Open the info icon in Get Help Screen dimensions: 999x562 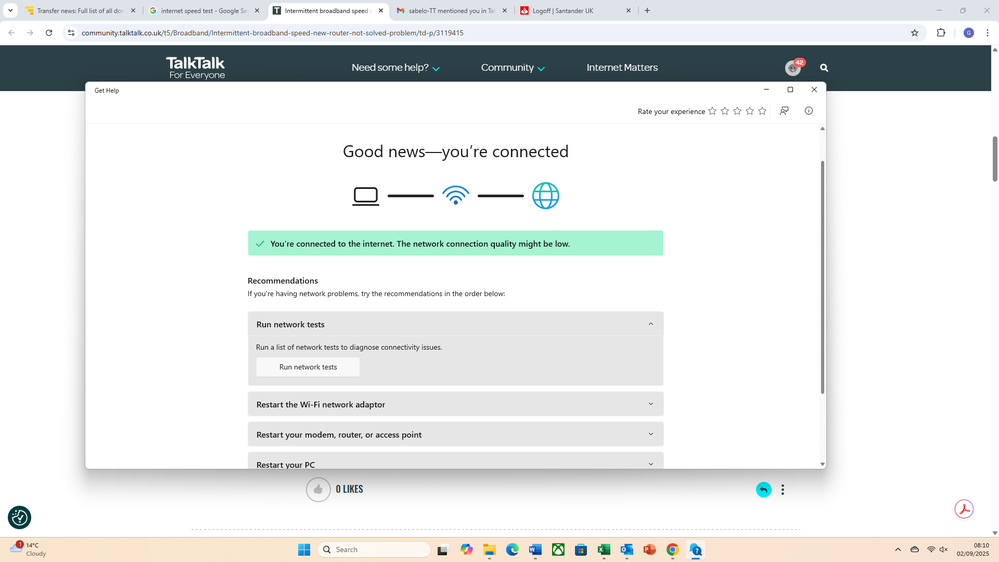click(x=809, y=111)
